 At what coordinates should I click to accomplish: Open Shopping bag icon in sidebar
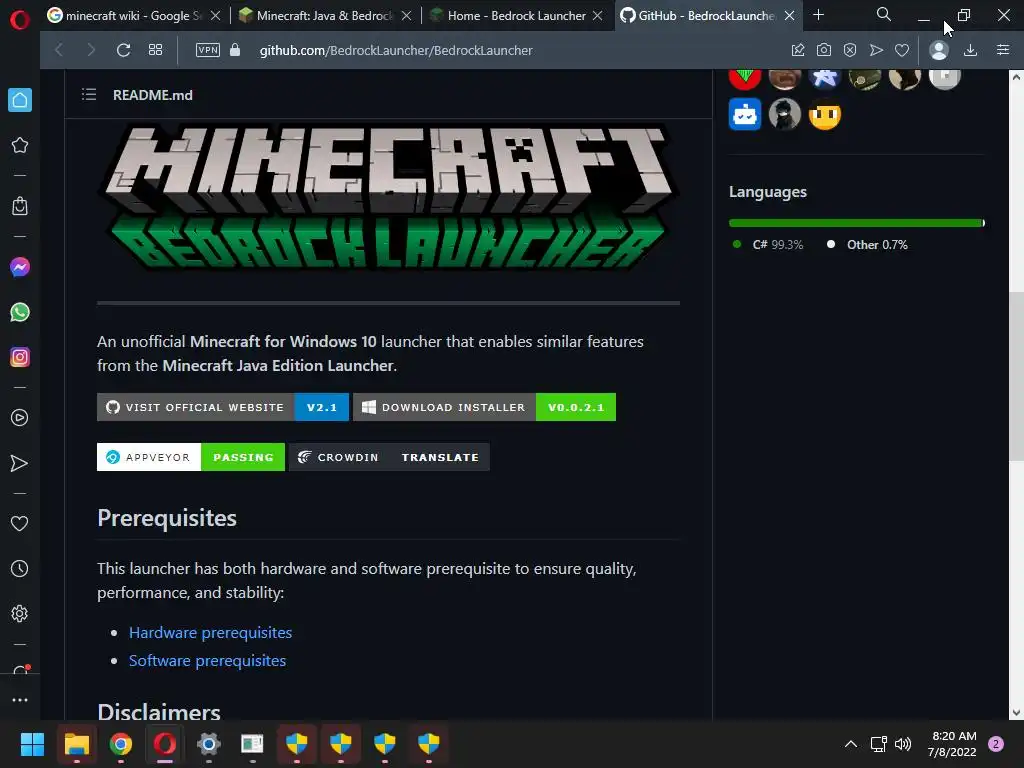pyautogui.click(x=20, y=206)
